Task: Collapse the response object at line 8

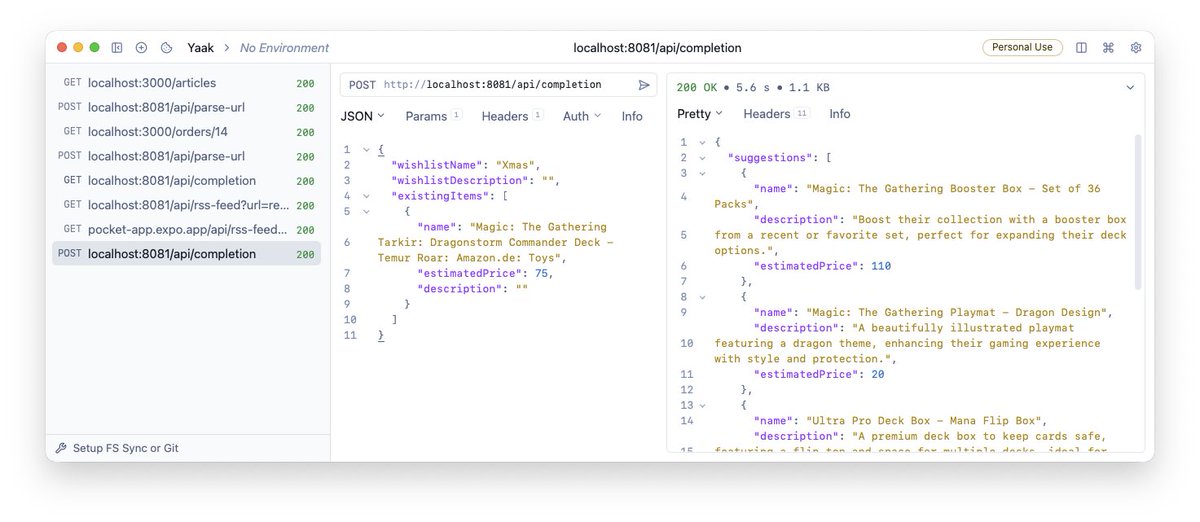Action: tap(703, 297)
